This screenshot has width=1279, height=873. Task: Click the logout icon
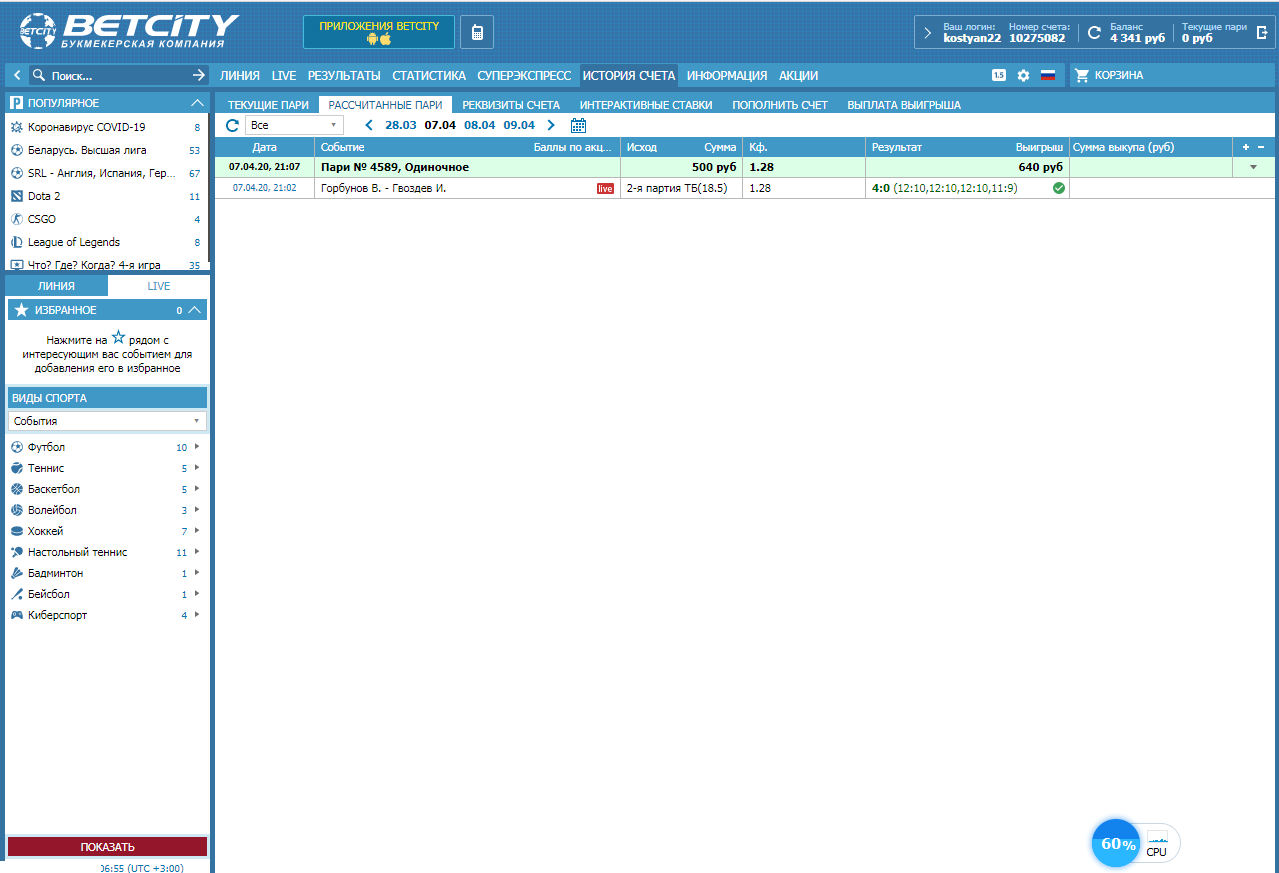coord(1262,32)
